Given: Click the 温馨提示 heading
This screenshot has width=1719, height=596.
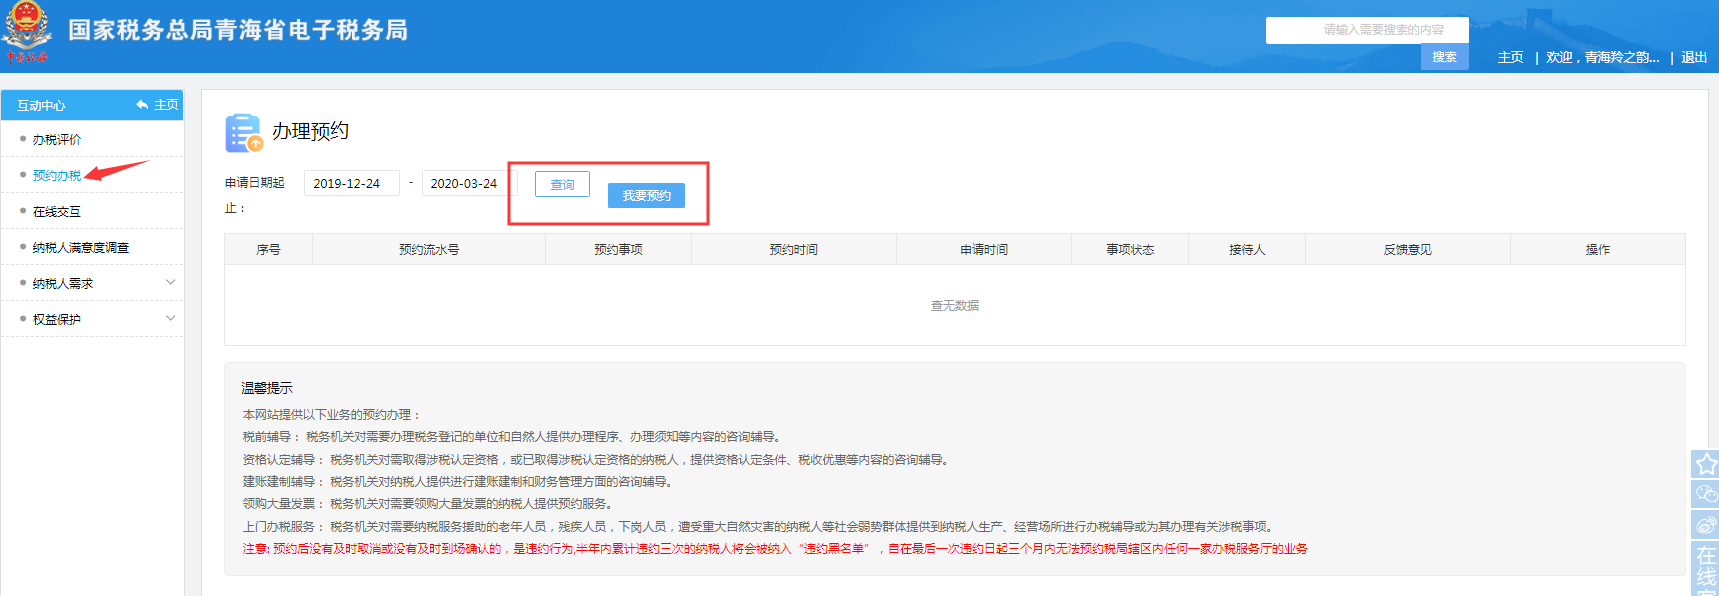Looking at the screenshot, I should click(267, 388).
